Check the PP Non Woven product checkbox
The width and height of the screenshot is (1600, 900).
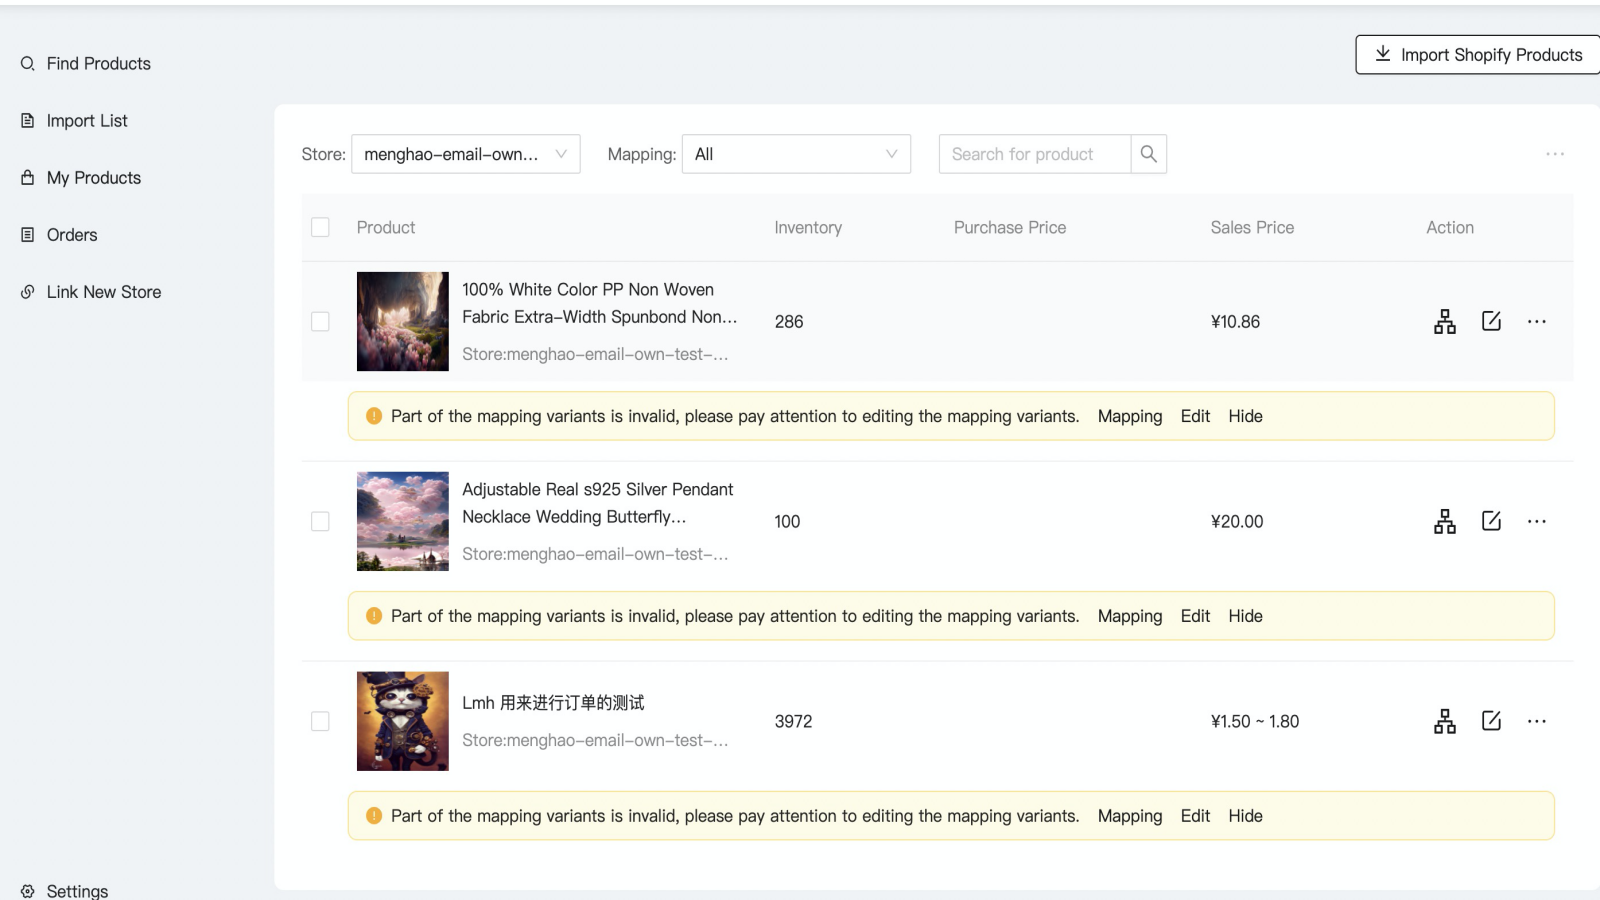click(x=320, y=321)
